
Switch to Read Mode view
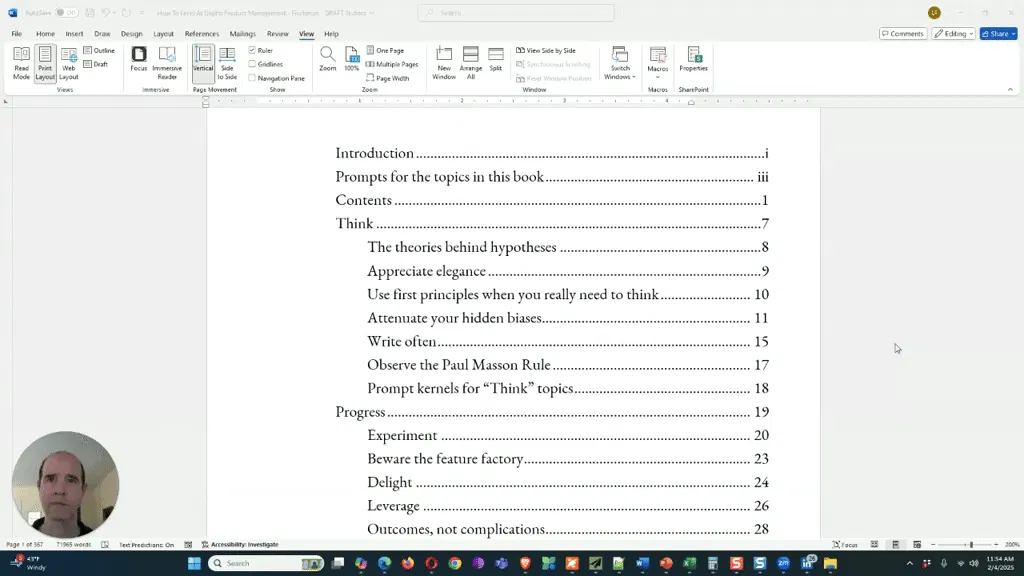click(x=22, y=63)
